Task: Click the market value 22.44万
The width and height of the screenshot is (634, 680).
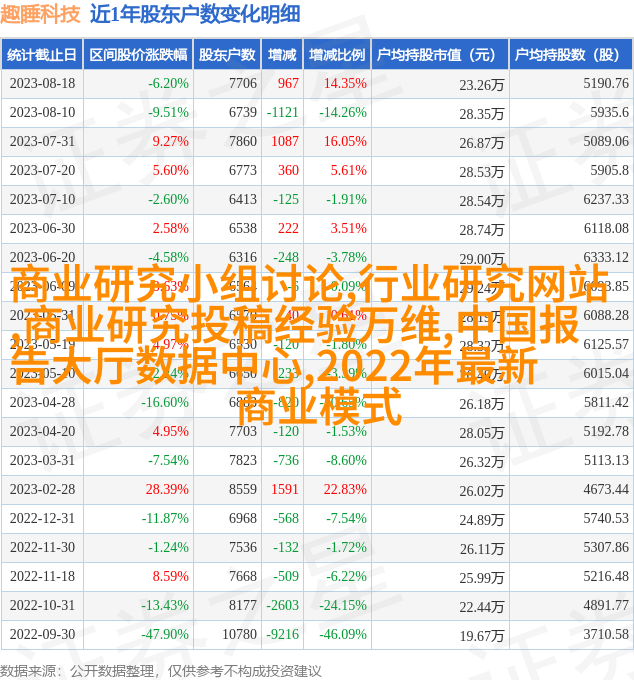Action: point(482,608)
